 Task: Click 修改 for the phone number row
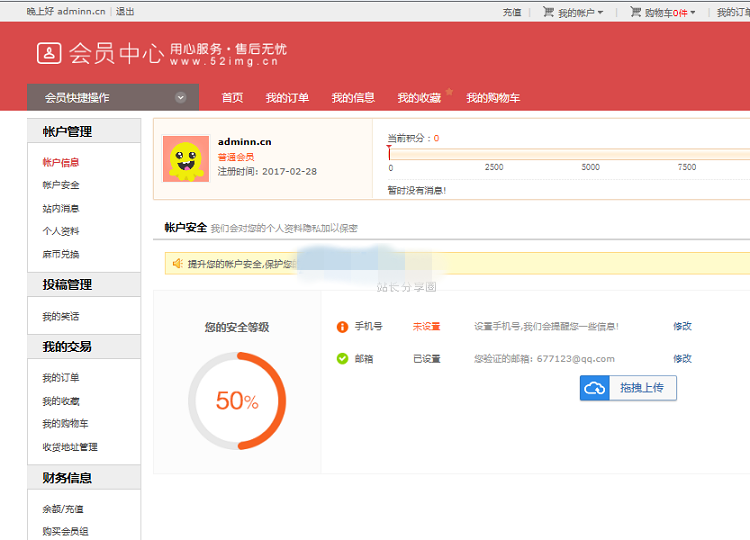click(x=683, y=326)
